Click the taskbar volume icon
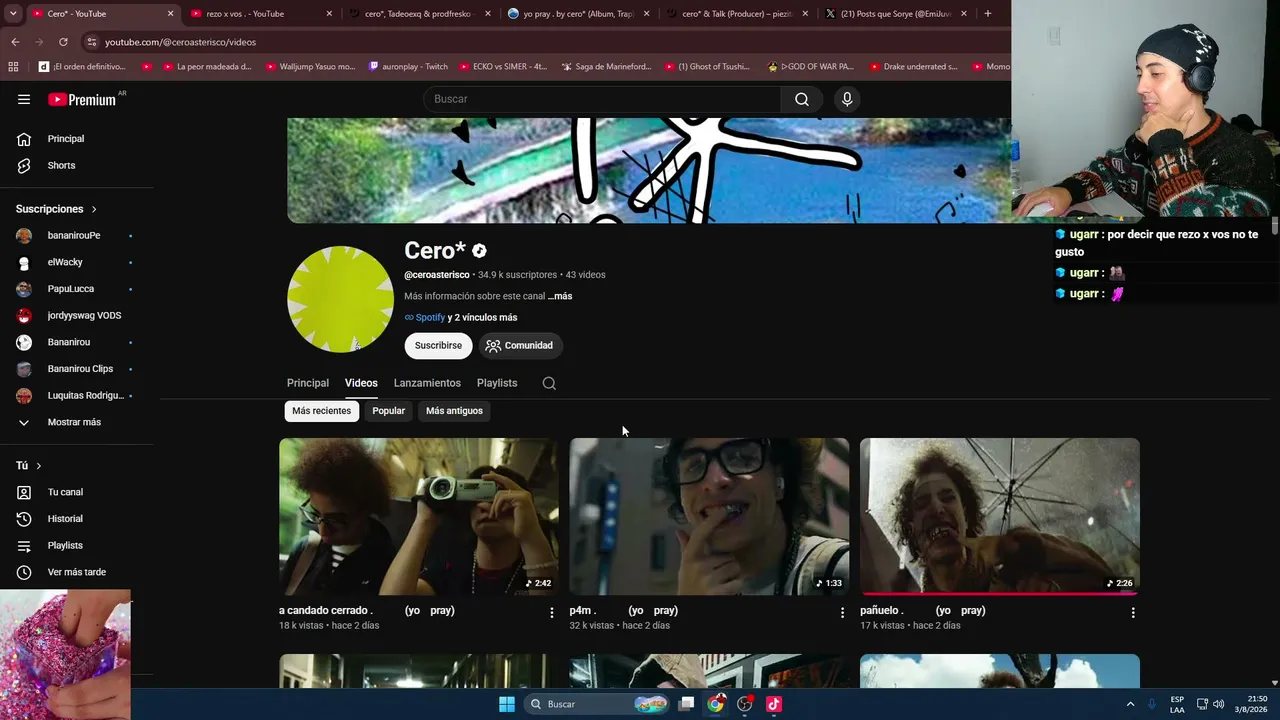Image resolution: width=1280 pixels, height=720 pixels. (x=1218, y=704)
